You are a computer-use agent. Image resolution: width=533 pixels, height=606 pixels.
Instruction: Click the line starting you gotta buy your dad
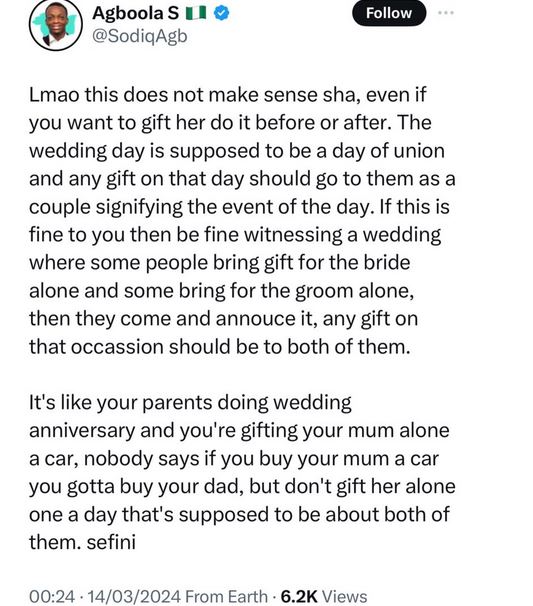coord(242,487)
